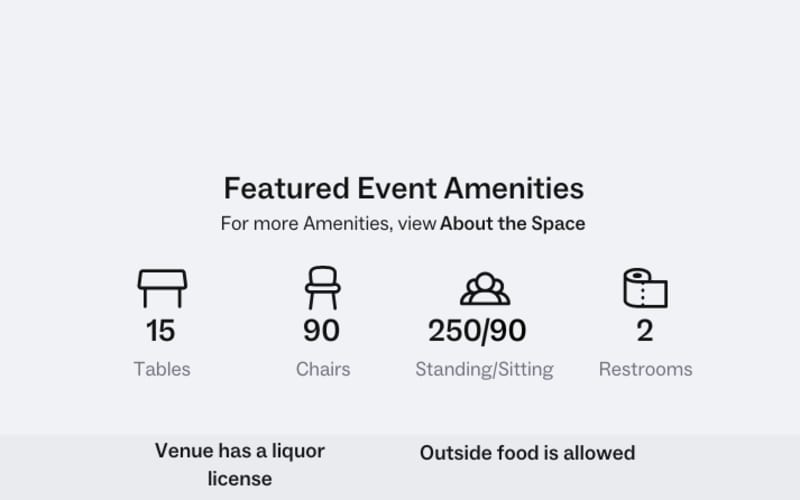
Task: Click the 250/90 capacity number
Action: [x=477, y=331]
